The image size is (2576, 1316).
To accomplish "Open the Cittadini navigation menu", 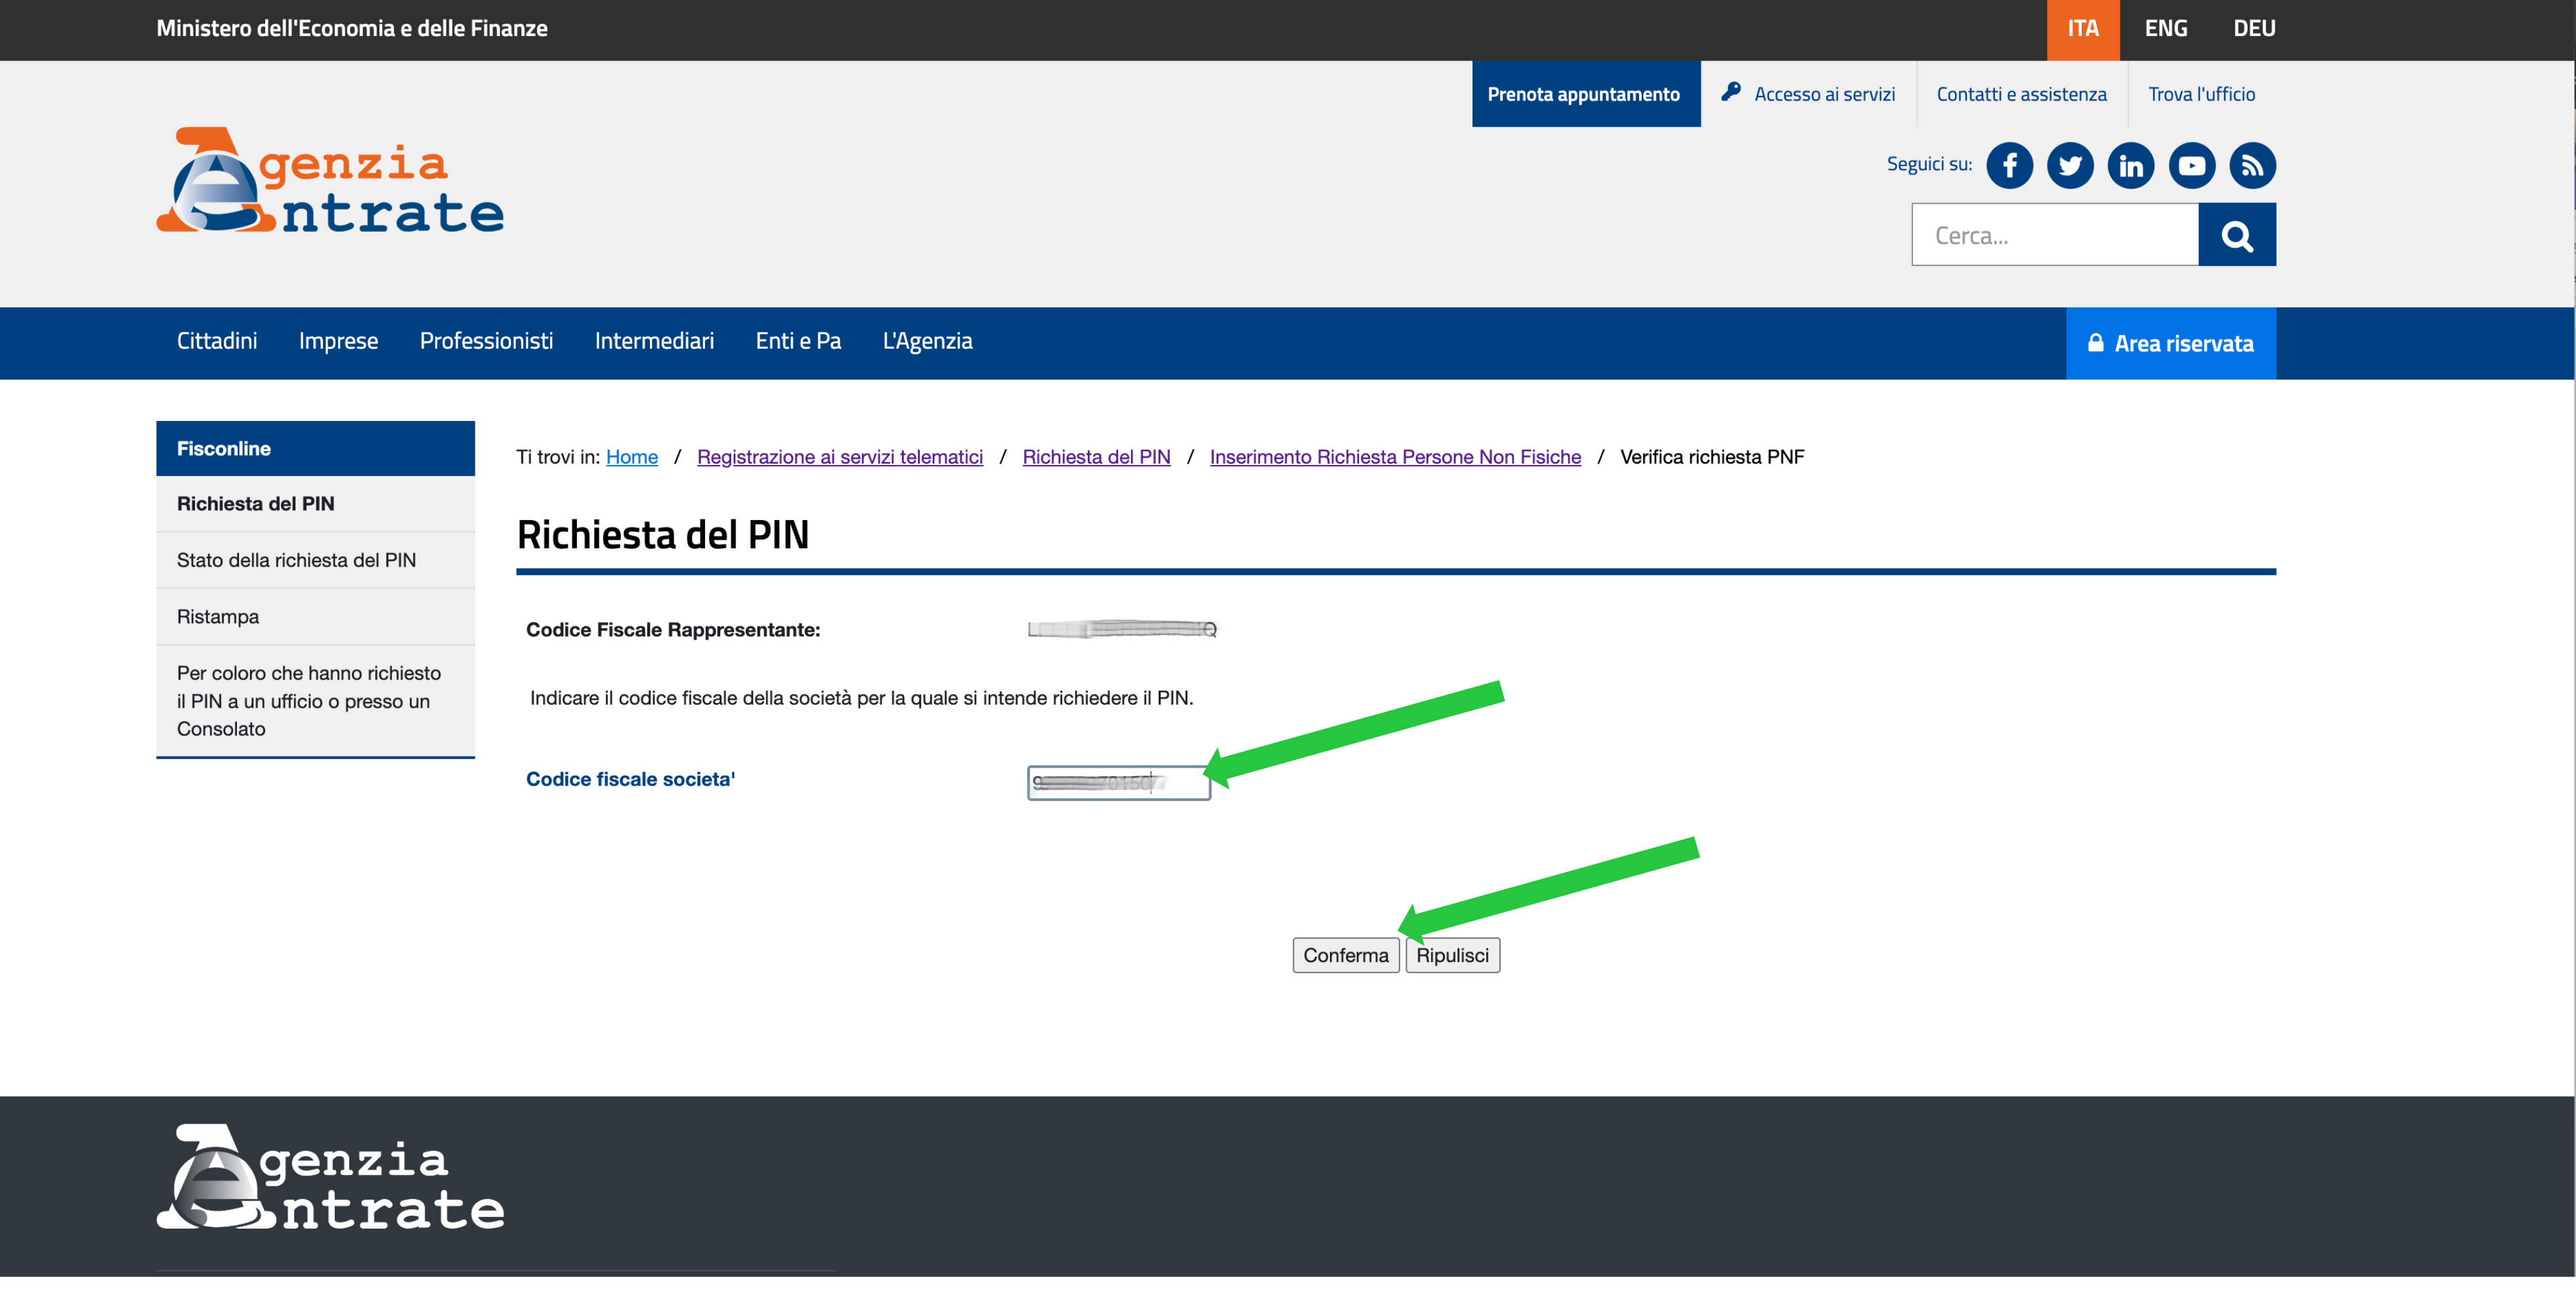I will pyautogui.click(x=216, y=341).
